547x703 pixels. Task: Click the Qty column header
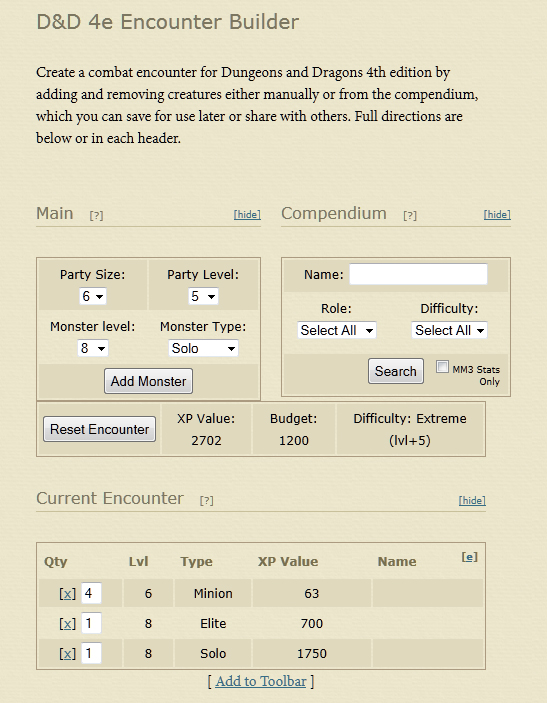point(56,562)
